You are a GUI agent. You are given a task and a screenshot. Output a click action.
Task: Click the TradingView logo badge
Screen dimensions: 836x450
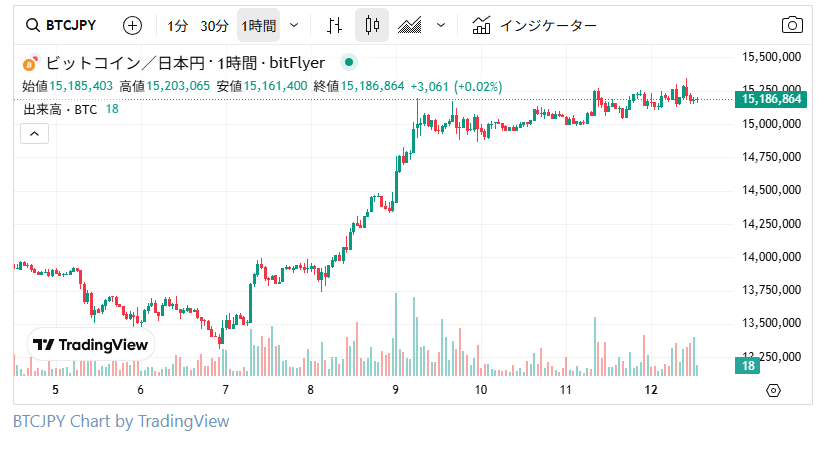pos(90,344)
